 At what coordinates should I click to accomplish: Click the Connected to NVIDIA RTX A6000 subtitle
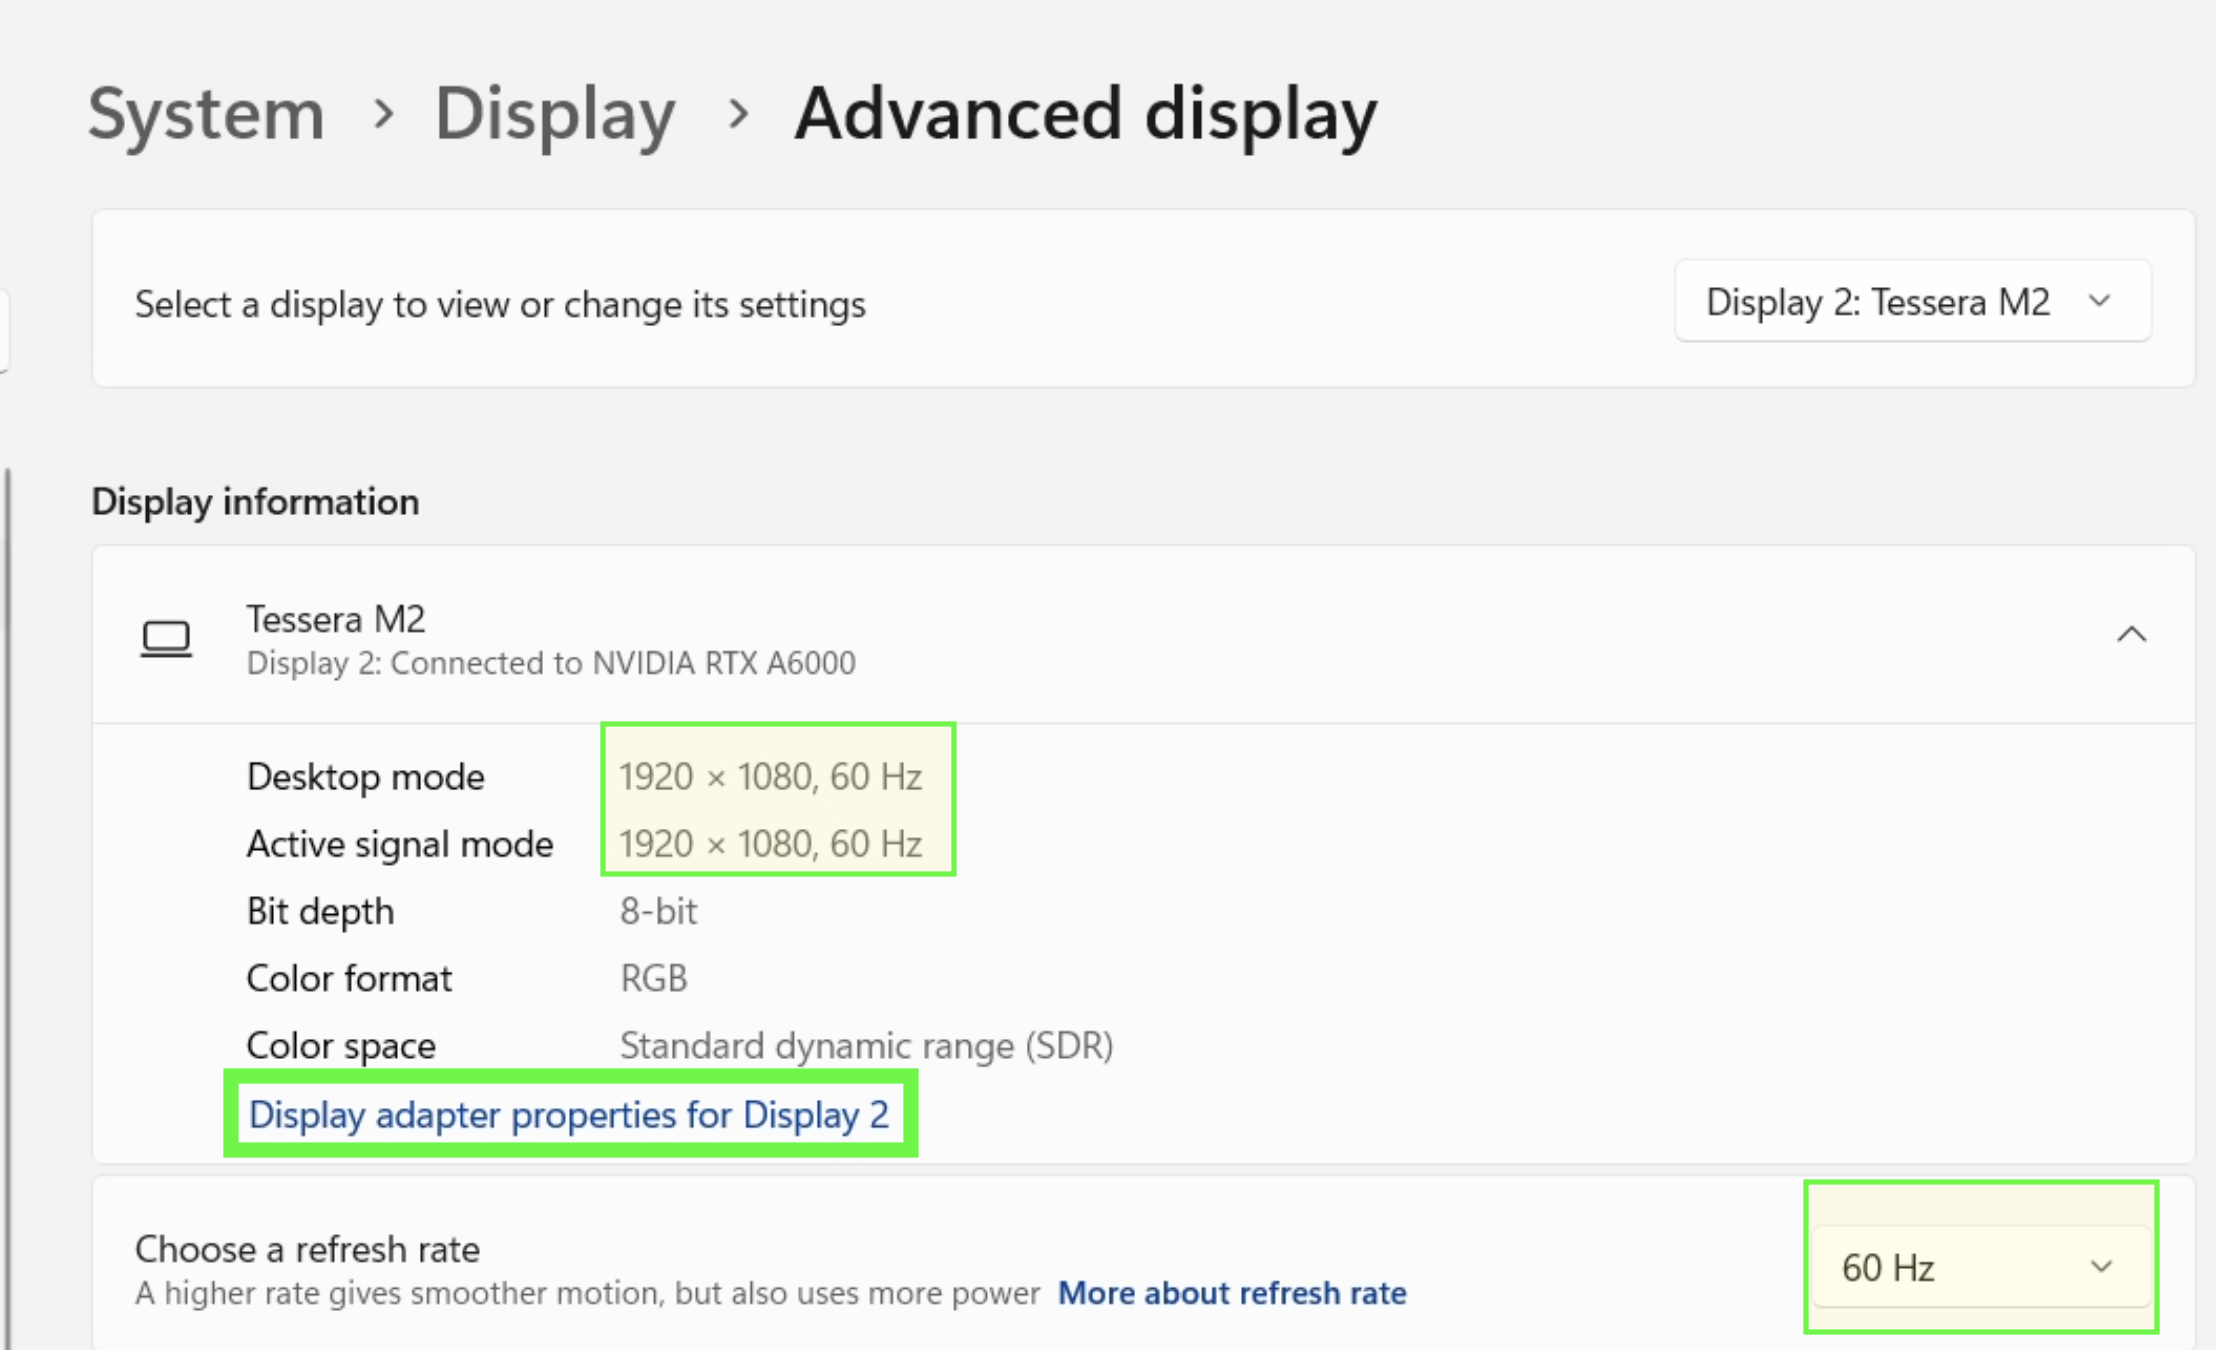551,663
